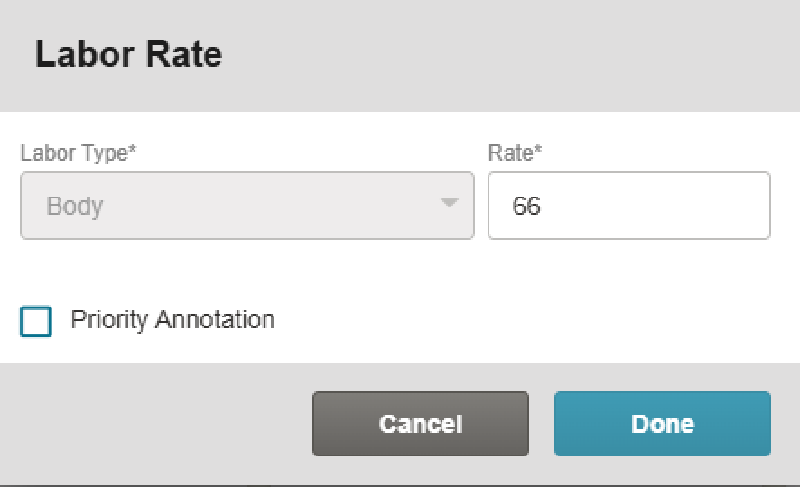Confirm the labor rate with Done
Image resolution: width=800 pixels, height=487 pixels.
[x=662, y=424]
